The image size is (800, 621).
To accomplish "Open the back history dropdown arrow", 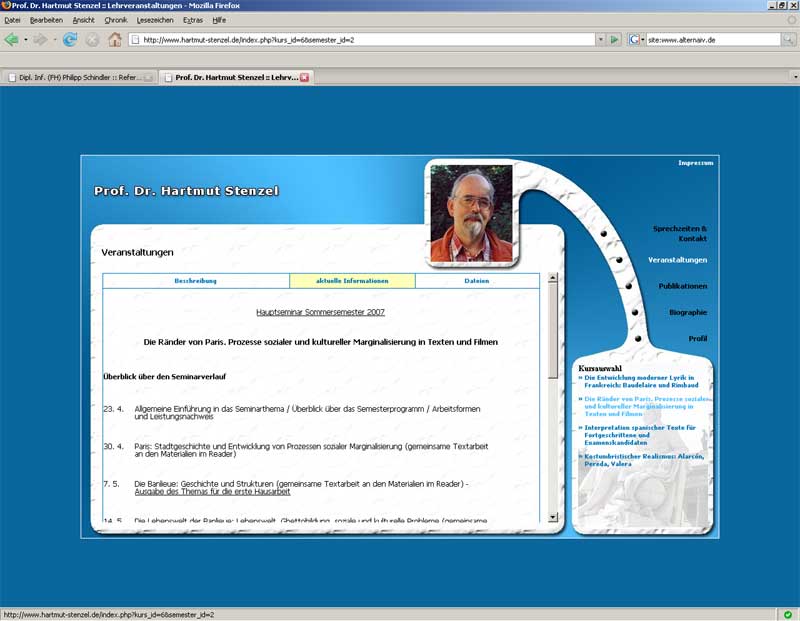I will 26,40.
